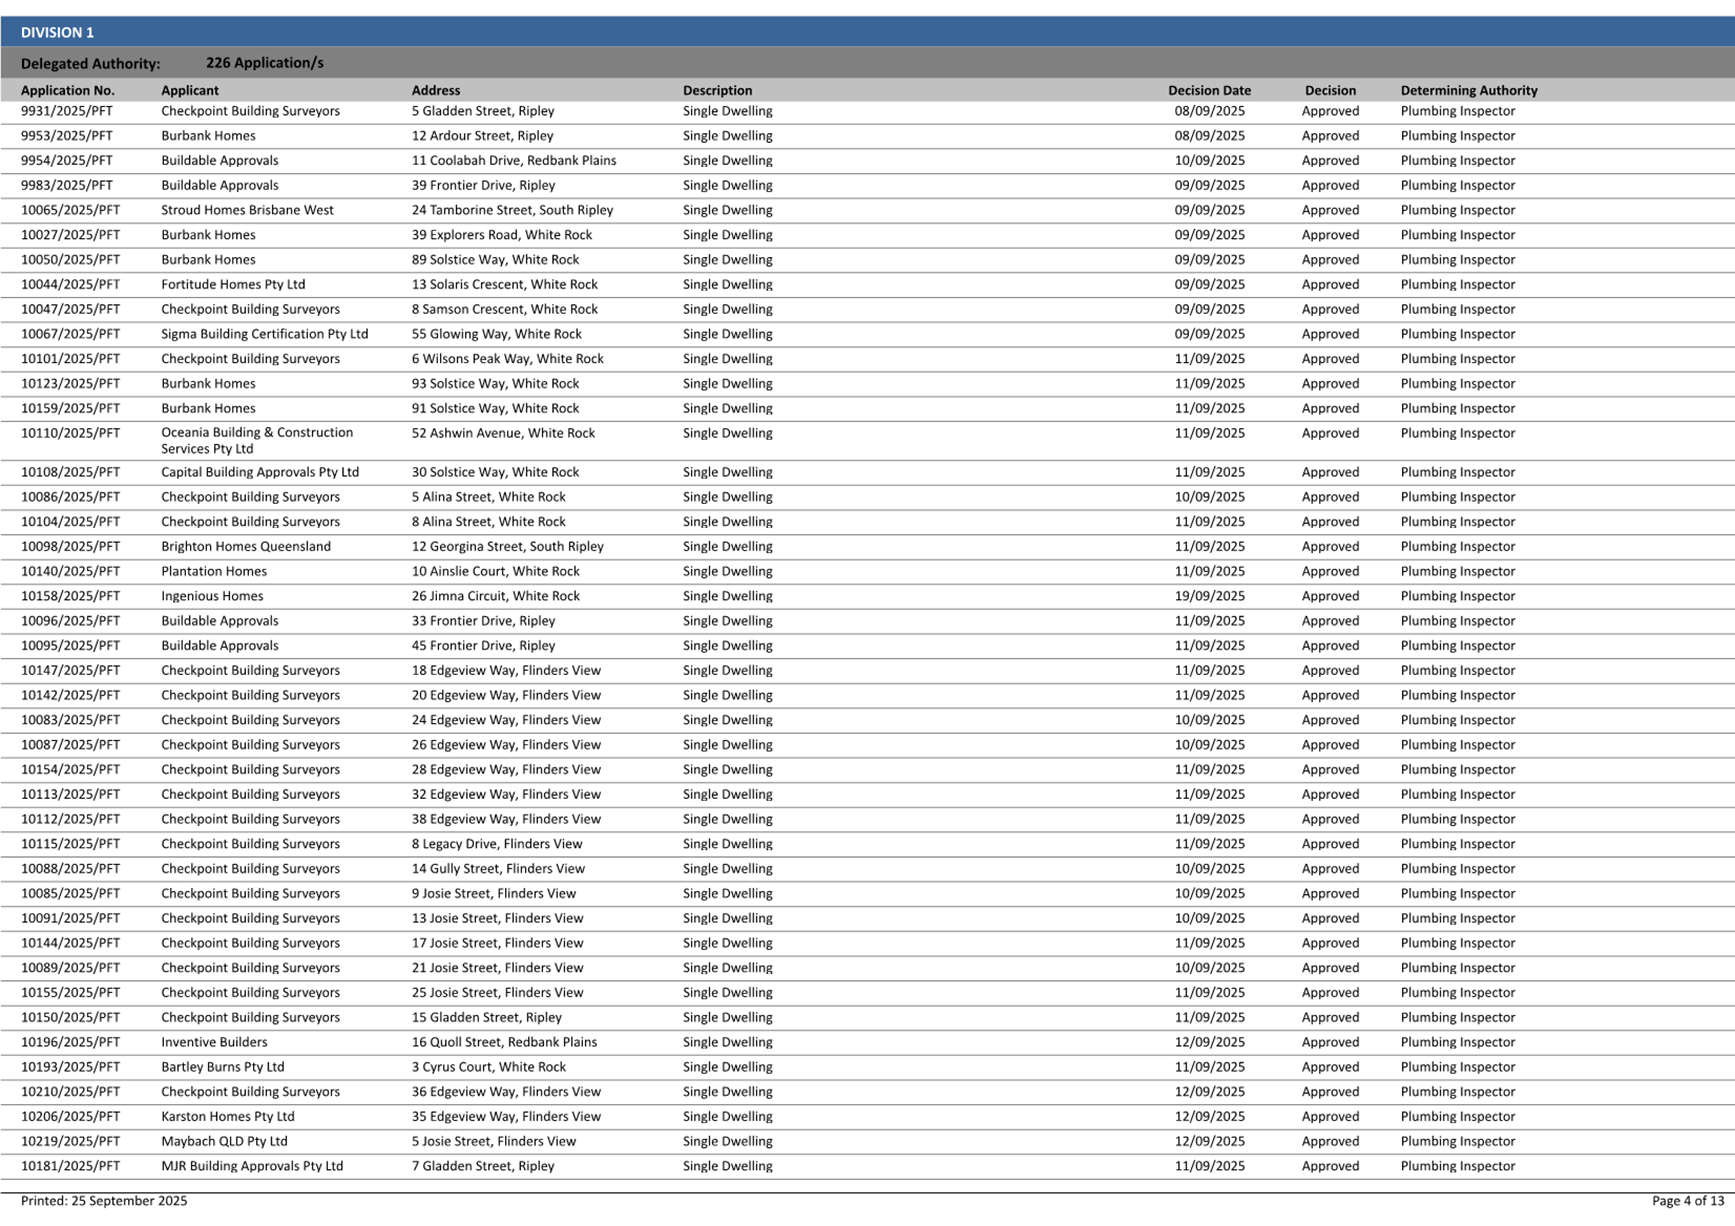Click address 21 Josie Street, Flinders View
1735x1226 pixels.
(x=497, y=968)
